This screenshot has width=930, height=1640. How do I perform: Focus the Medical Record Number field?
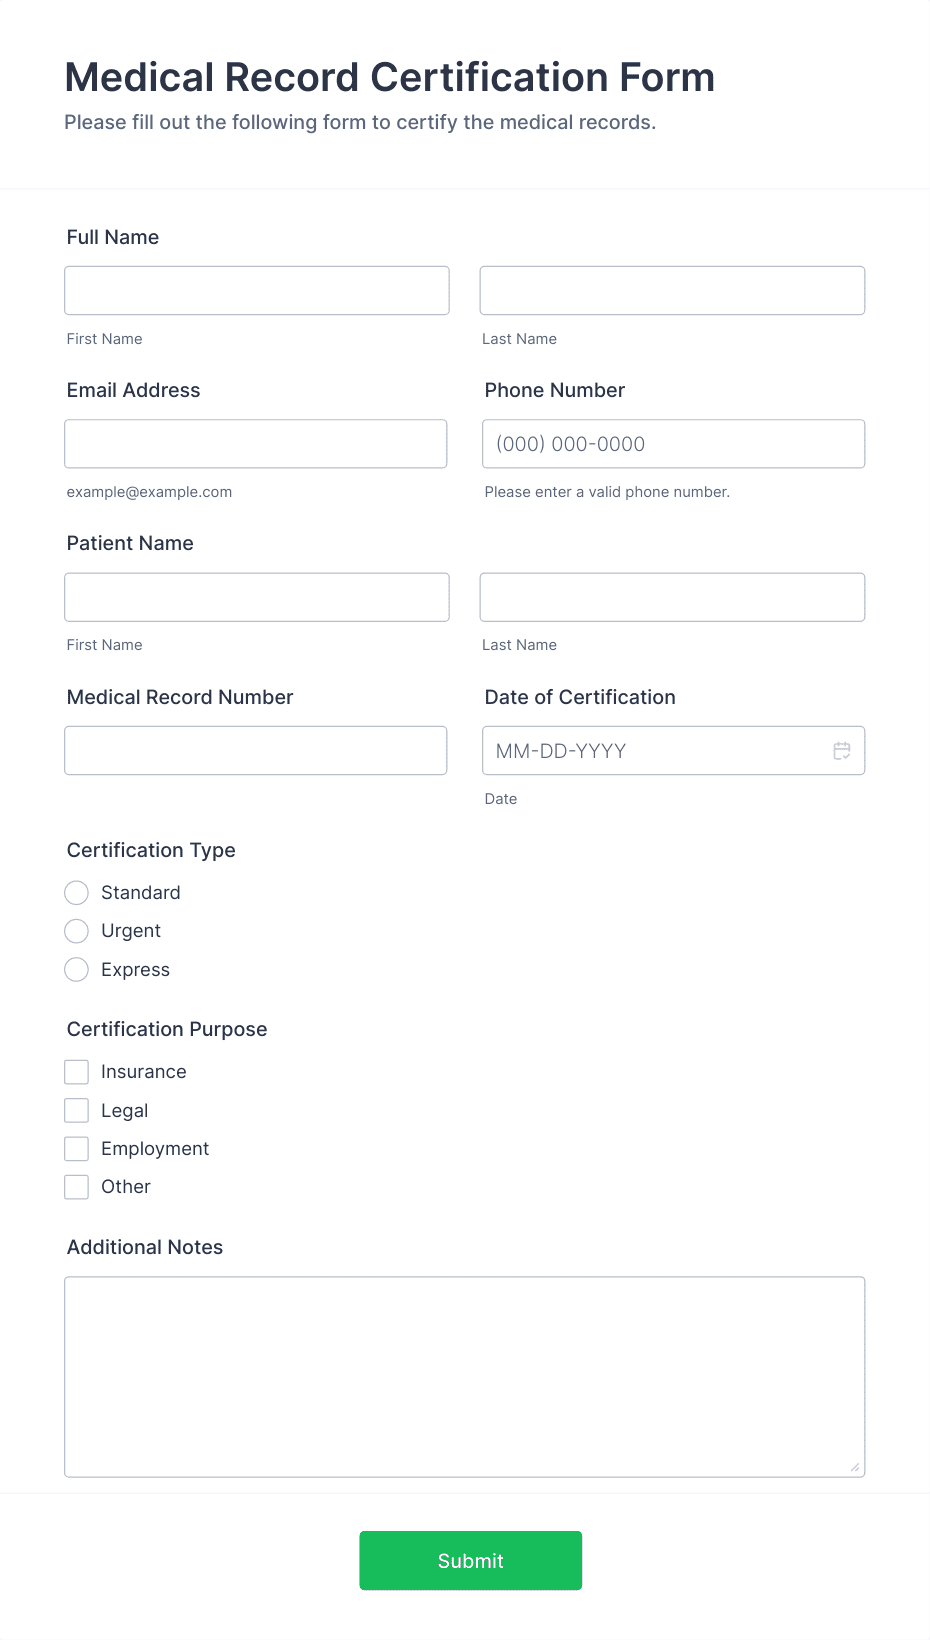click(255, 750)
